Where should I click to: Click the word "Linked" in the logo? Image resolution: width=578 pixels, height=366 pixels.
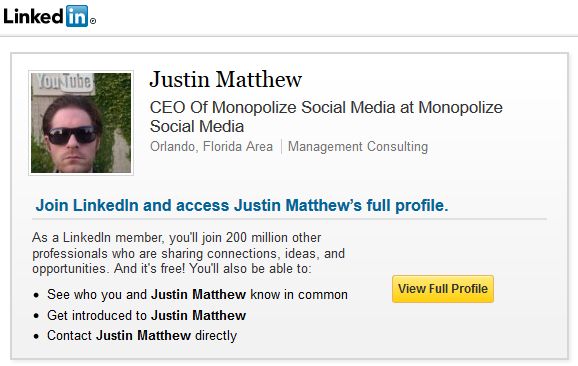[x=34, y=16]
